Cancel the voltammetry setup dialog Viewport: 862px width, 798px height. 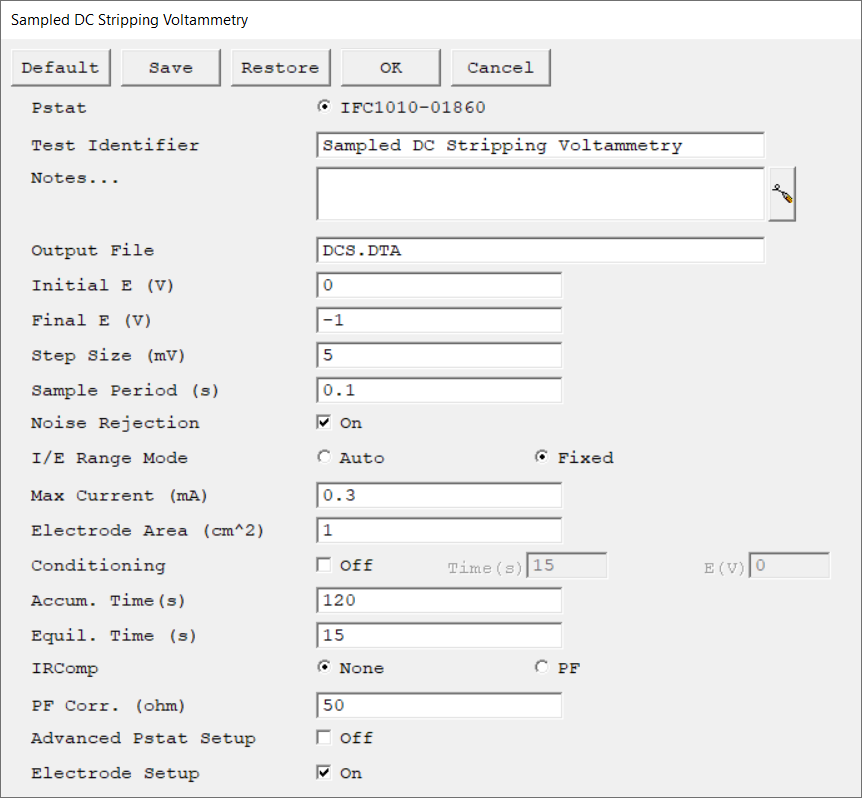tap(500, 68)
